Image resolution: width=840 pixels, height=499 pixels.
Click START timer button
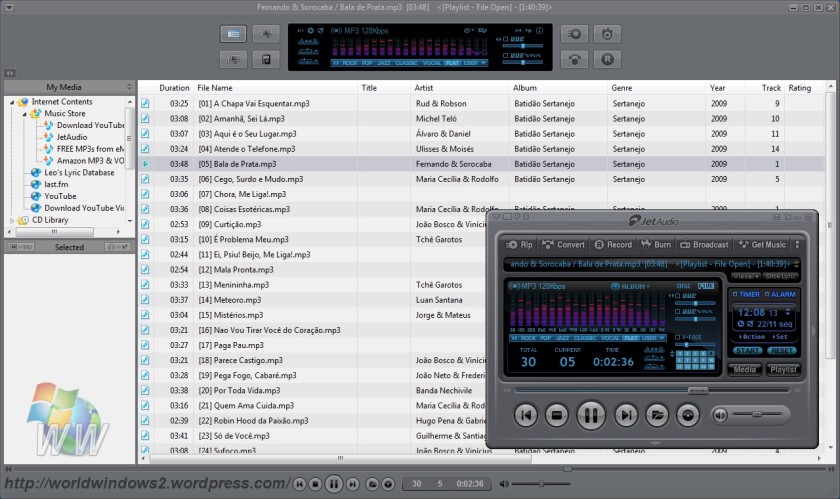click(747, 351)
